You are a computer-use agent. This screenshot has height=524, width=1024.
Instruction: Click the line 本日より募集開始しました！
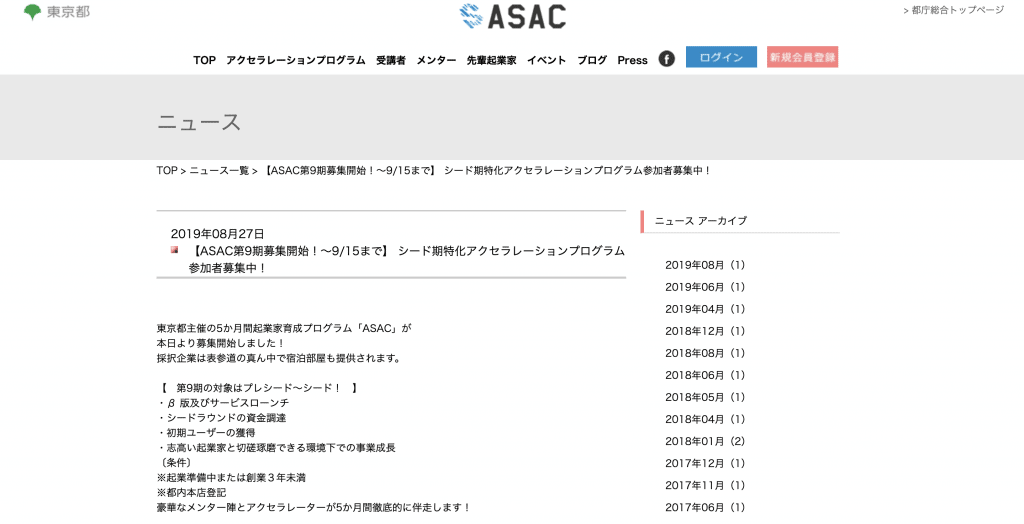point(221,343)
